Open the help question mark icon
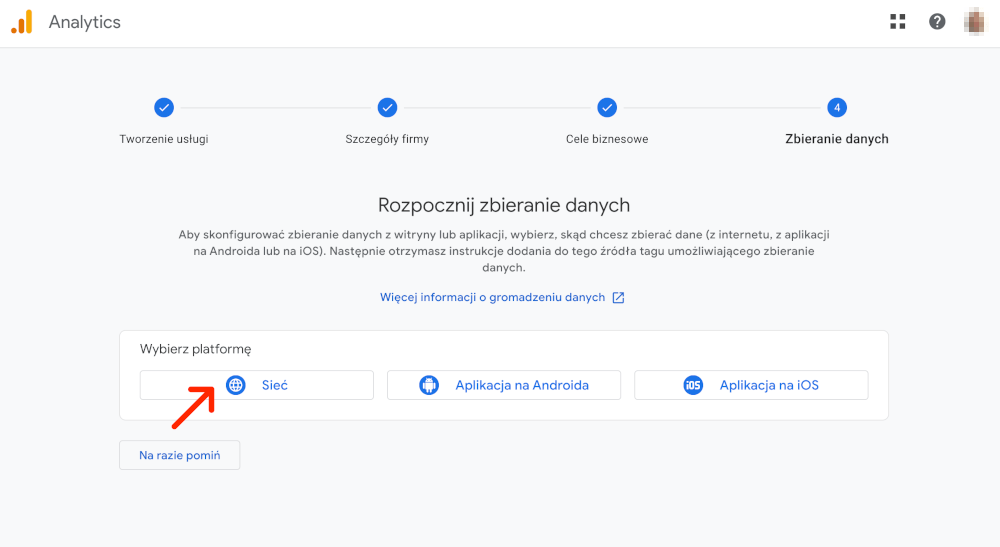The width and height of the screenshot is (1000, 547). click(x=937, y=22)
